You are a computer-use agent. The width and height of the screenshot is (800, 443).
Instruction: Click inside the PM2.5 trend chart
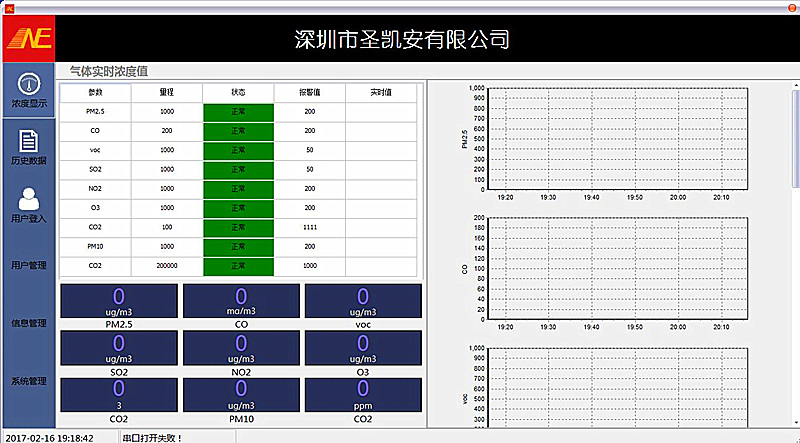(x=617, y=139)
